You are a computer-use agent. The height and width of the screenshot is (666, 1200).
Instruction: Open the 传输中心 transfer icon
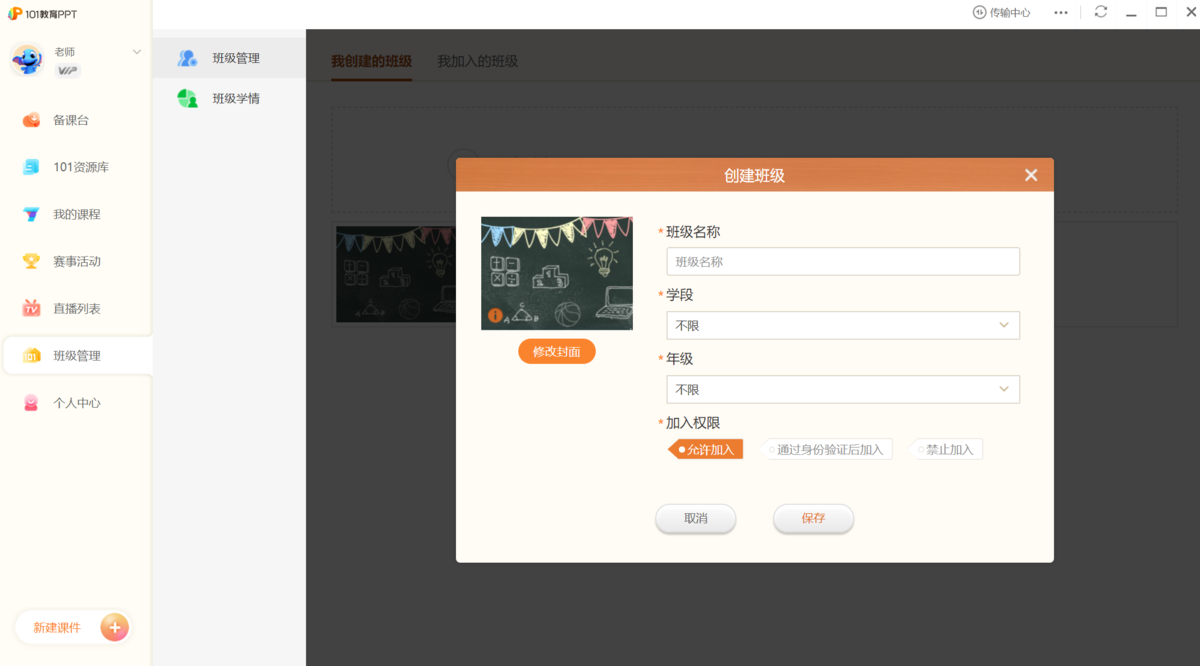click(979, 12)
